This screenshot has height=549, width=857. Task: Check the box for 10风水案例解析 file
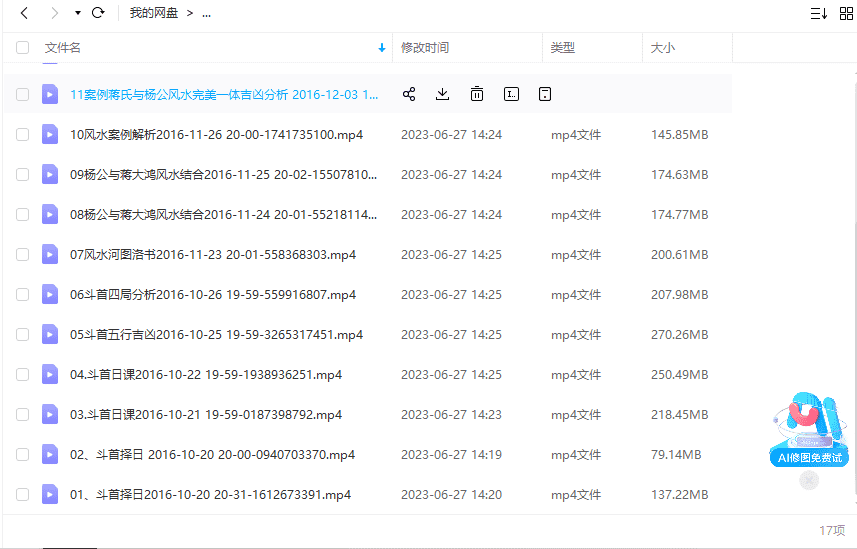coord(23,134)
